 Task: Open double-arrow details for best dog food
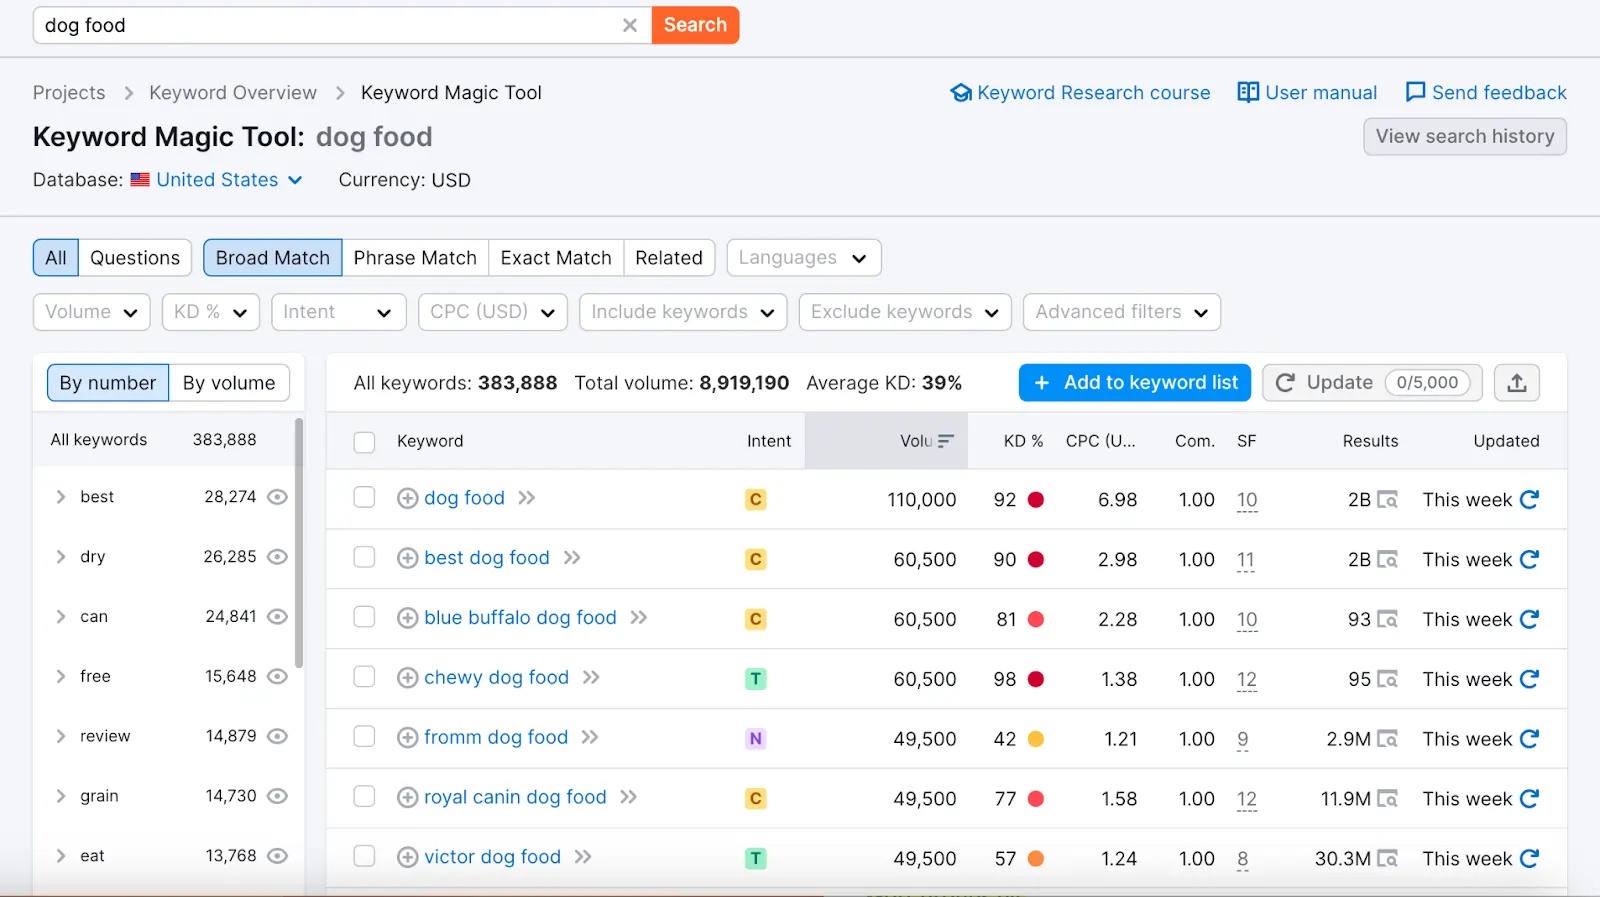[572, 558]
